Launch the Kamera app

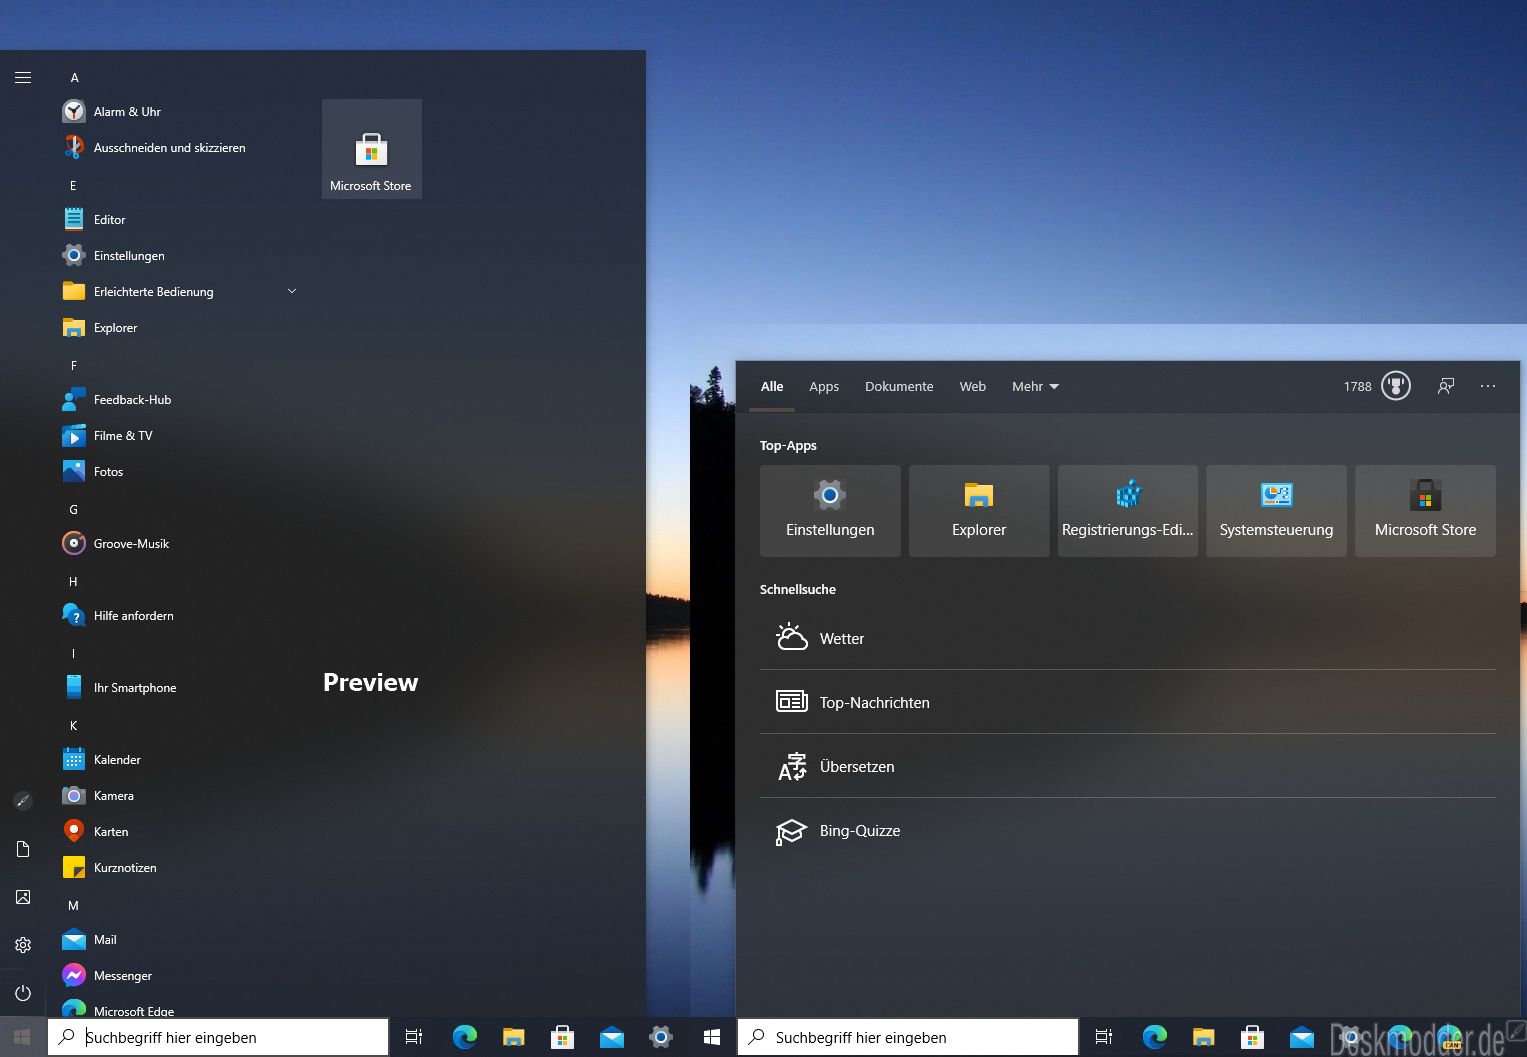(180, 796)
